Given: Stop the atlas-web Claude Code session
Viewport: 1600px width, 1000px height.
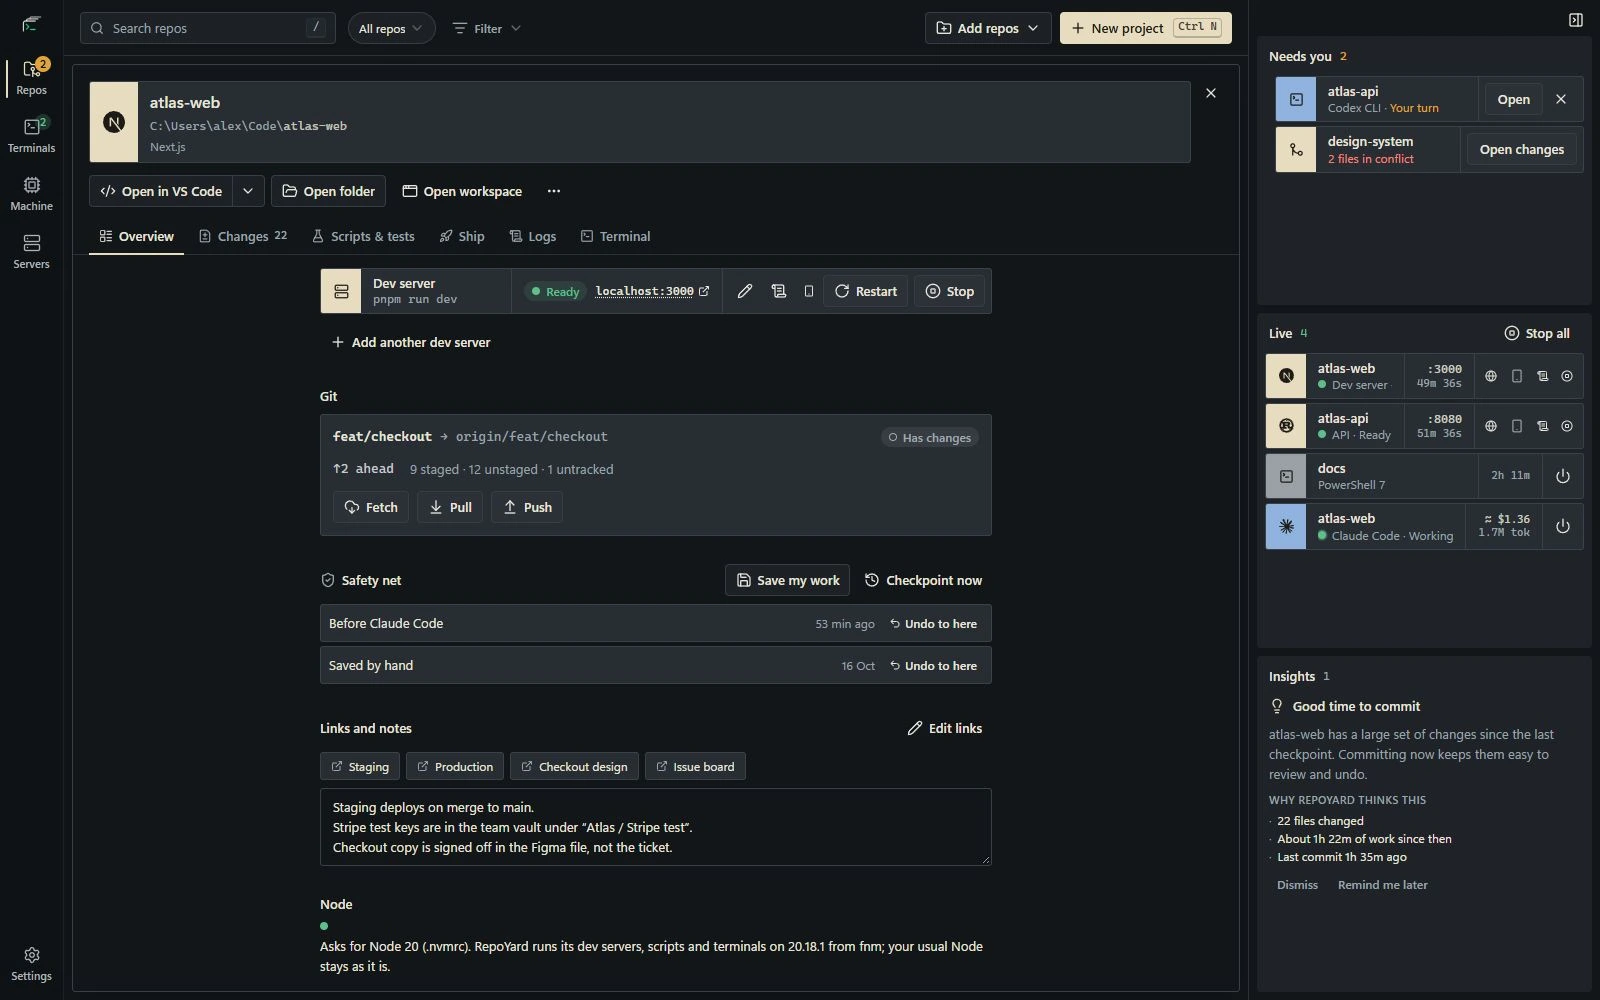Looking at the screenshot, I should (x=1563, y=526).
